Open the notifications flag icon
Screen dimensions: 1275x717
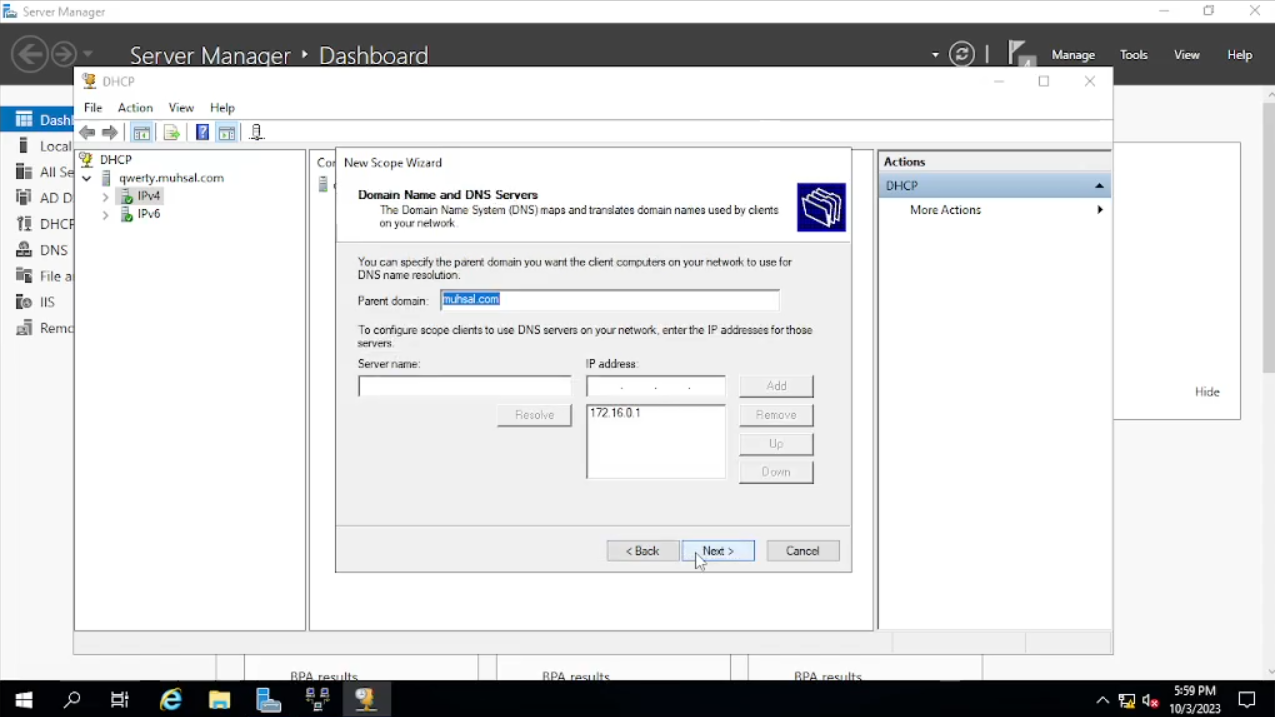tap(1019, 54)
